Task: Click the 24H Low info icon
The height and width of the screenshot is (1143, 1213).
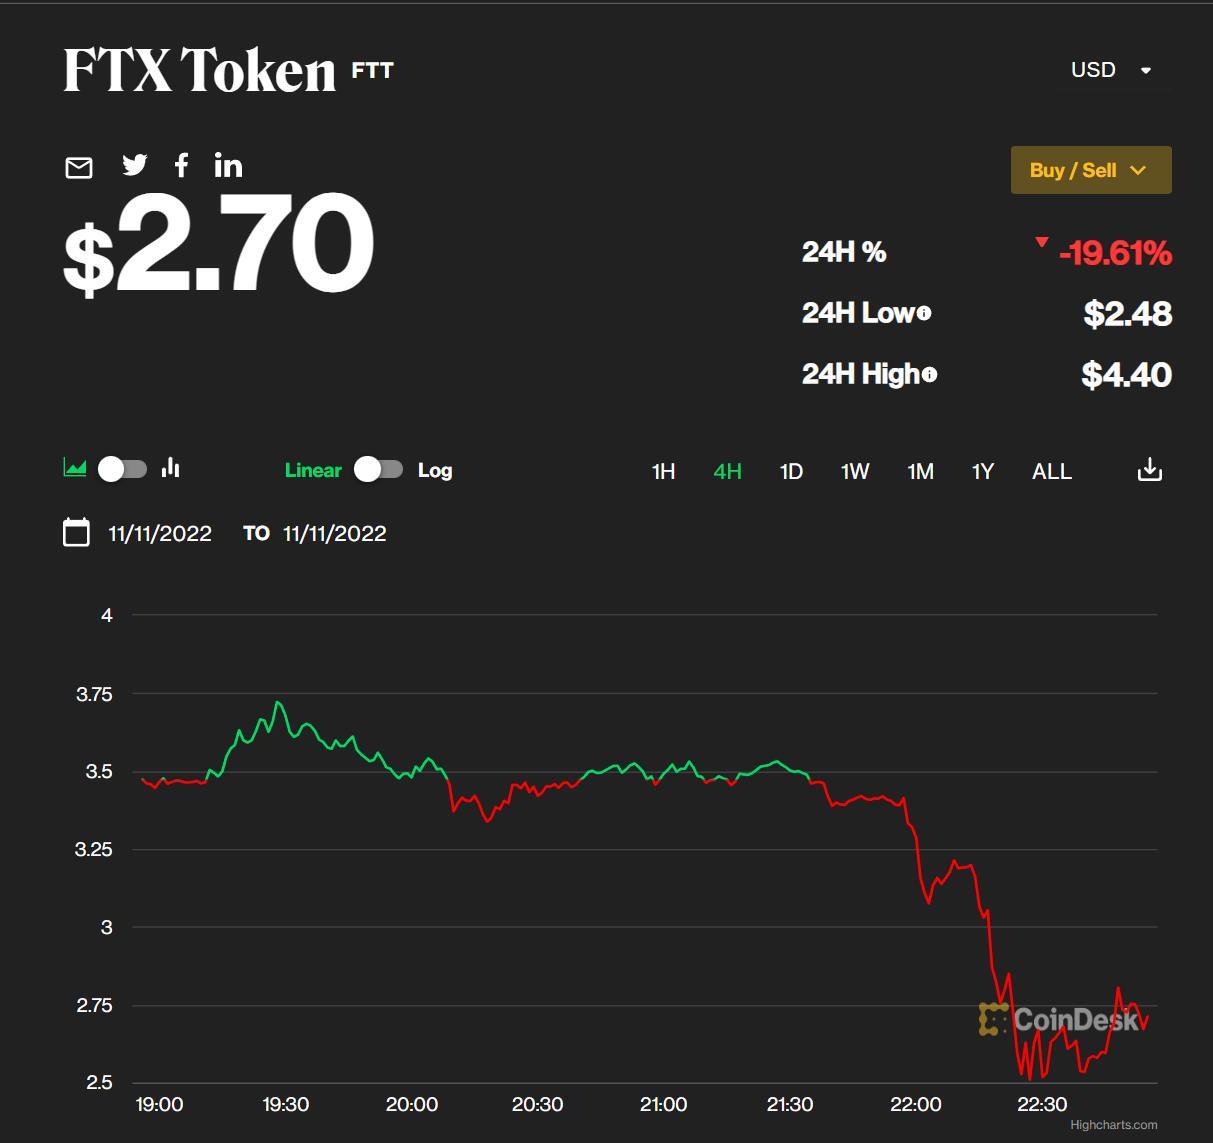Action: coord(924,313)
